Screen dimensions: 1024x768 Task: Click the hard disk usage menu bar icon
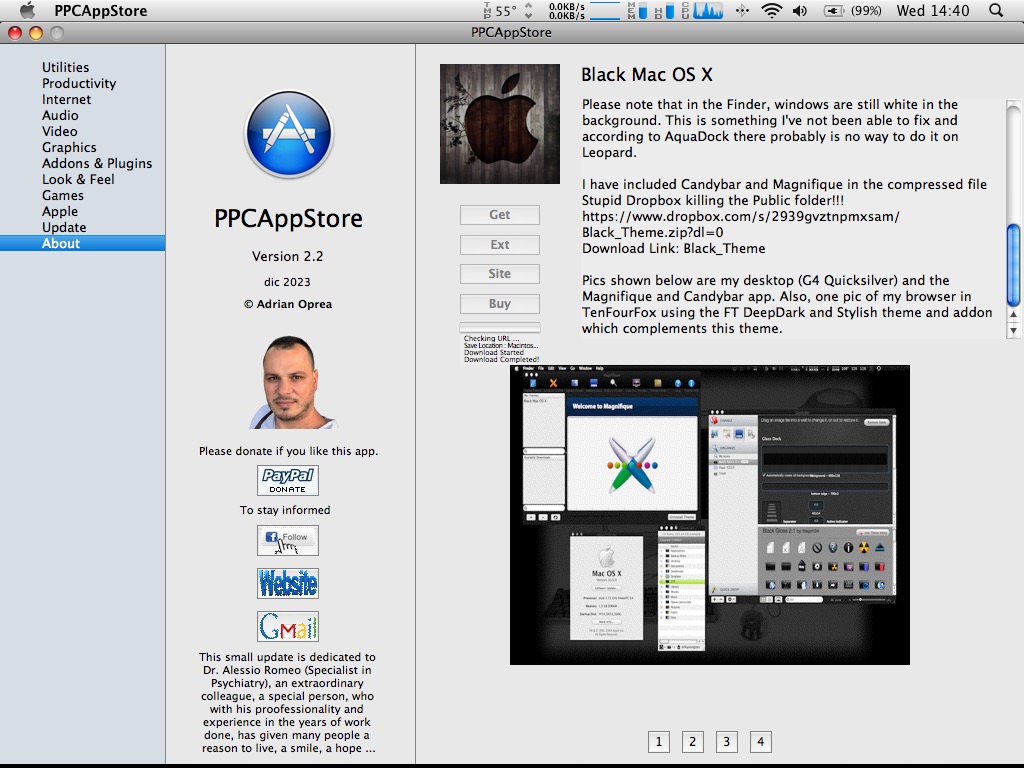click(664, 10)
